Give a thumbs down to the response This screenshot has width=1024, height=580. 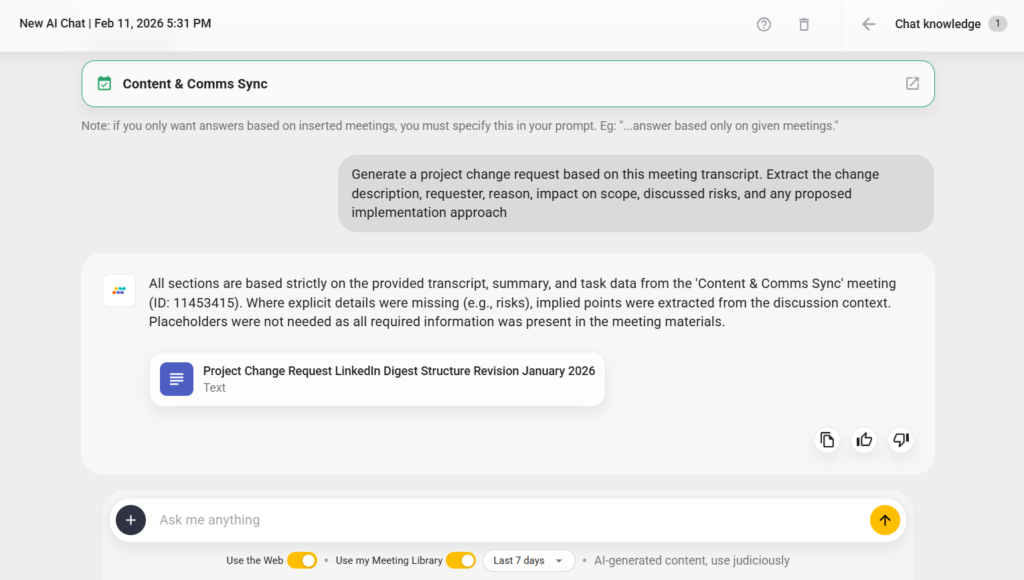click(900, 440)
